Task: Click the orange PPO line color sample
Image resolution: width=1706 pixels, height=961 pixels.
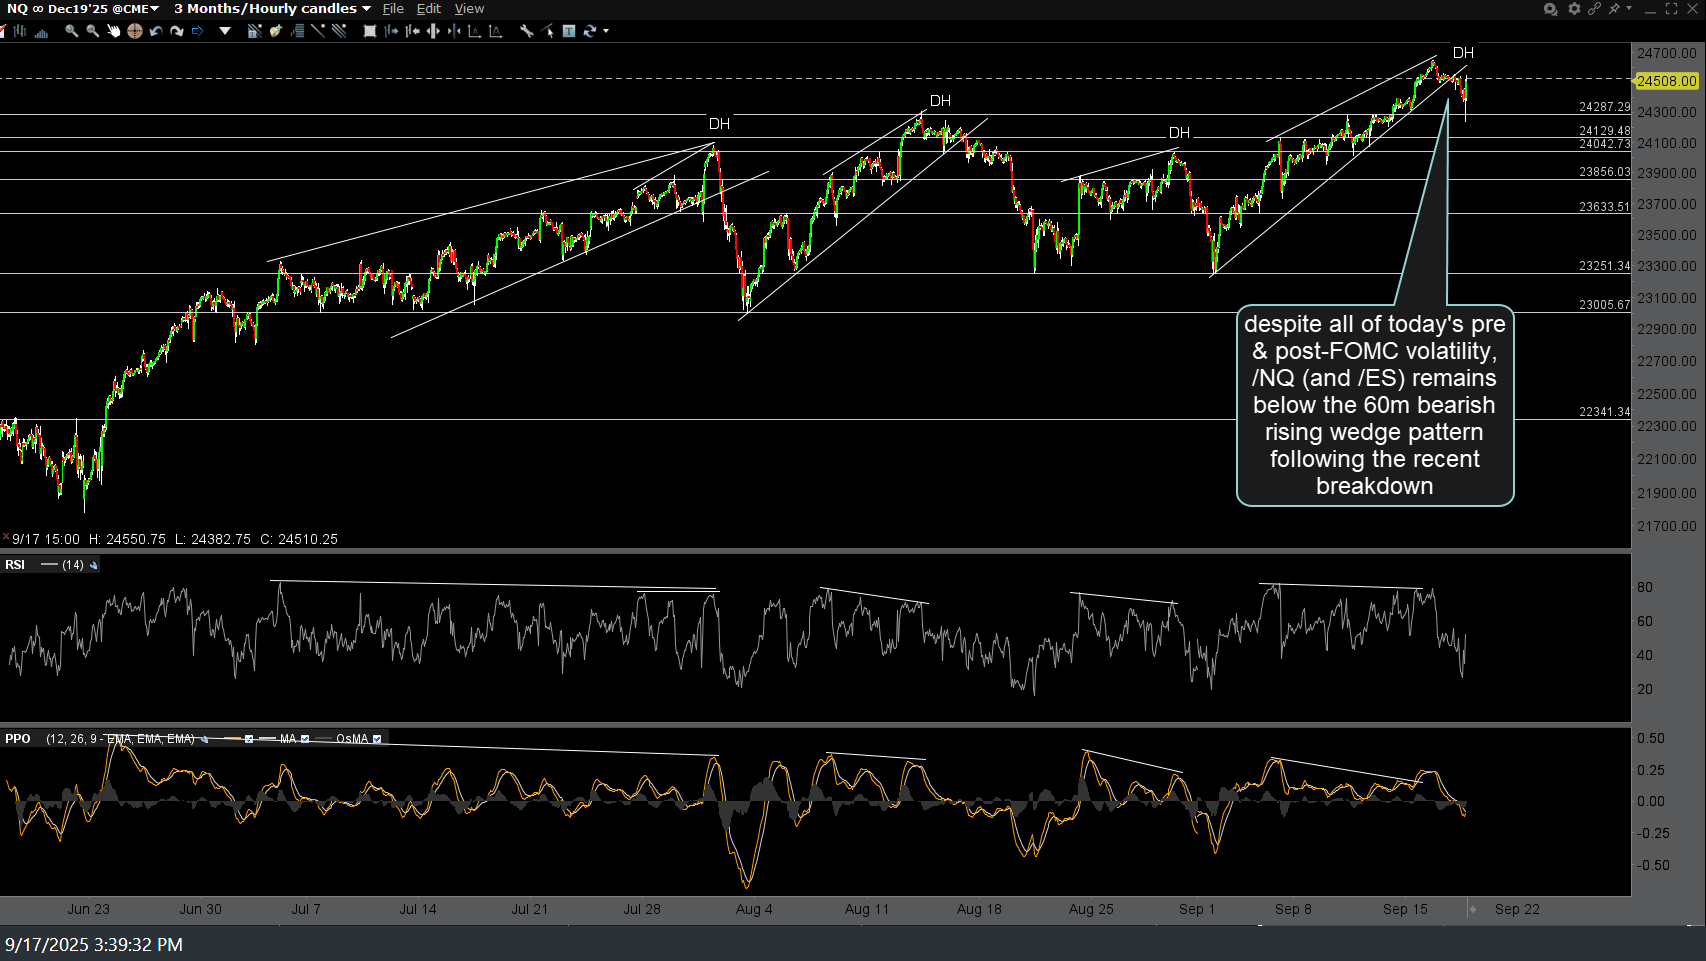Action: tap(233, 739)
